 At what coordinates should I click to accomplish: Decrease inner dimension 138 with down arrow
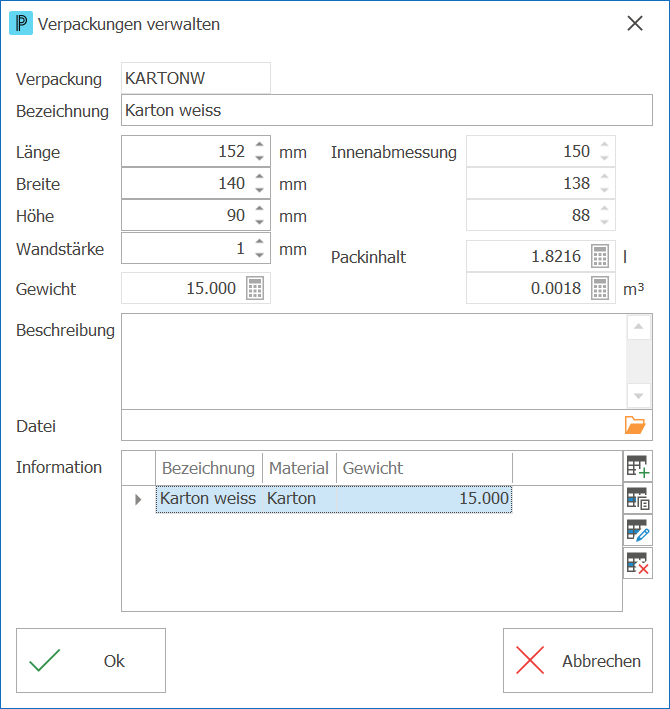click(x=604, y=190)
